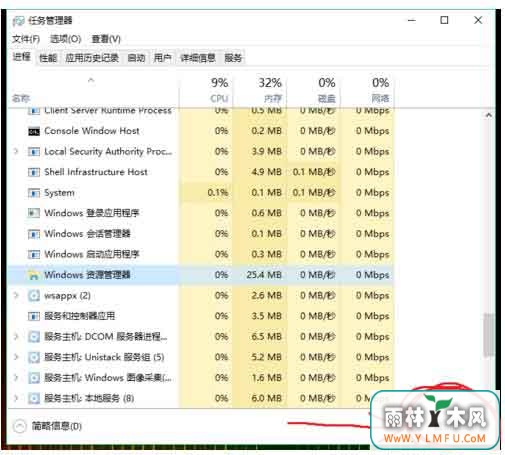Click 服务和控制器应用's 3.5 MB memory cell
The width and height of the screenshot is (505, 455).
[x=267, y=316]
